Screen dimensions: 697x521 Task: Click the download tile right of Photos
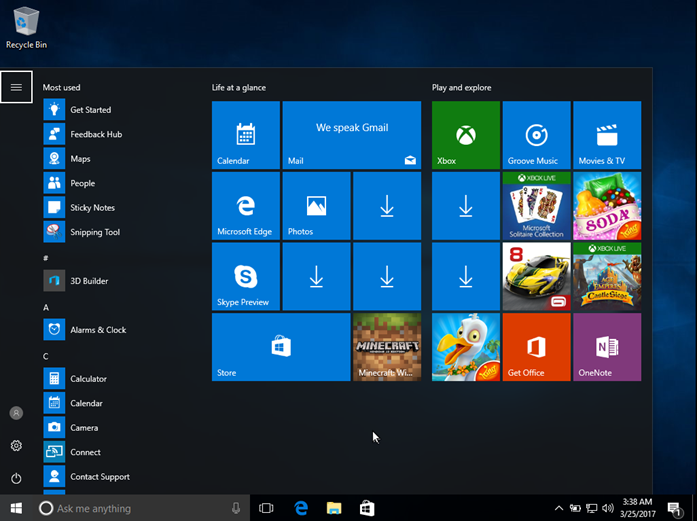[x=387, y=206]
